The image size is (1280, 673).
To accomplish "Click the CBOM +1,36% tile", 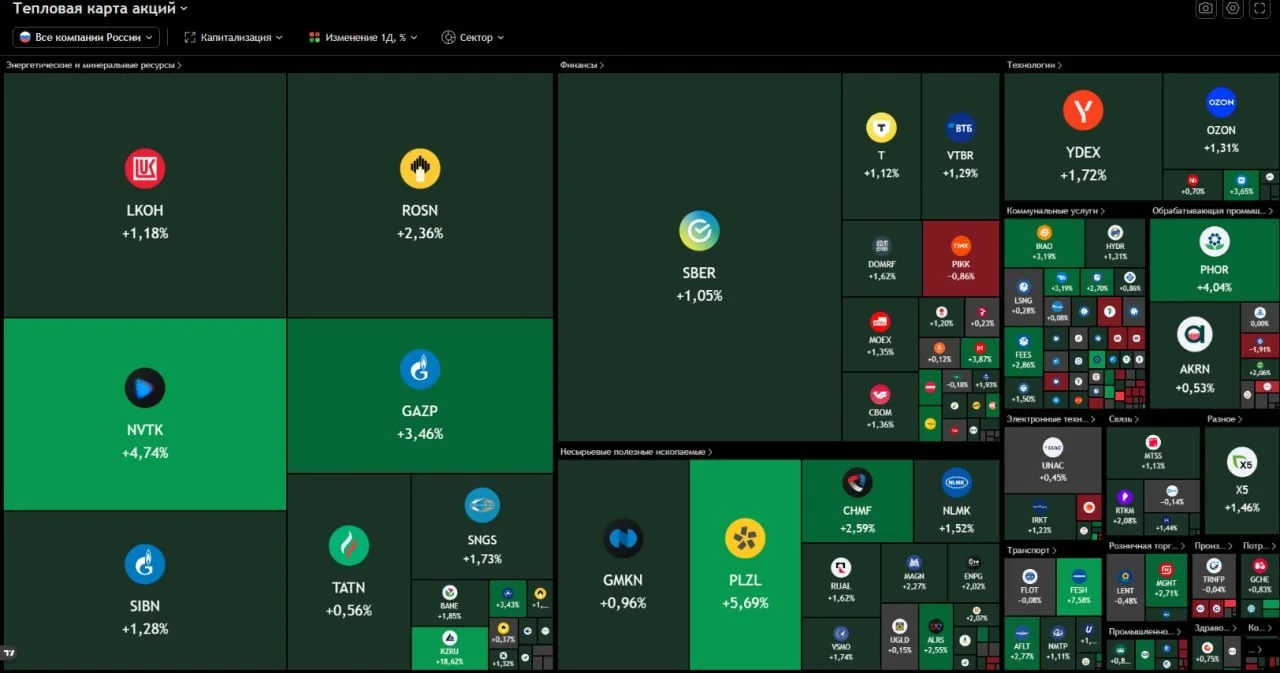I will [x=880, y=407].
